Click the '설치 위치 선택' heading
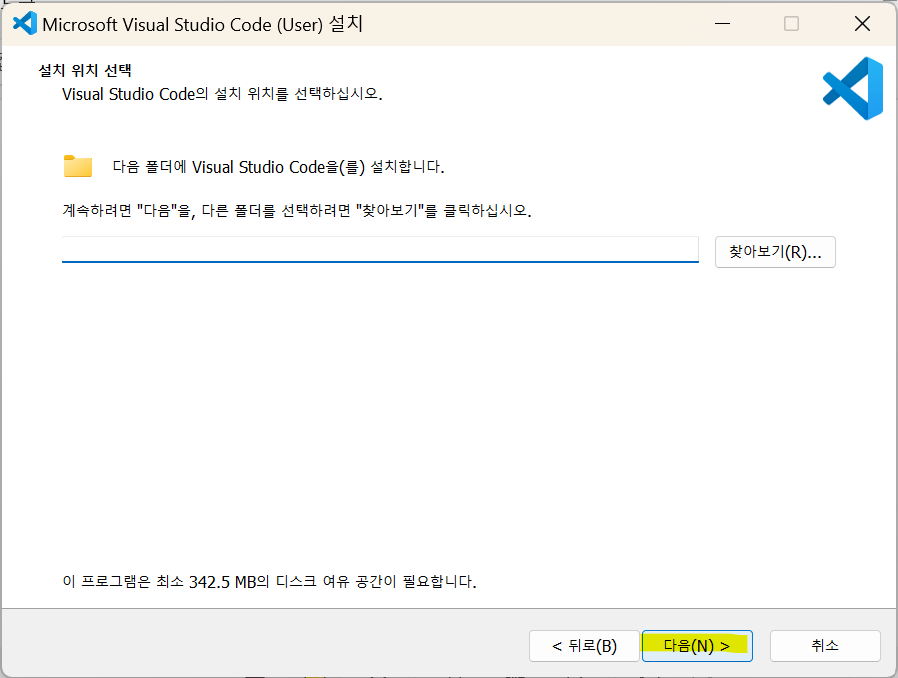The width and height of the screenshot is (898, 678). [x=85, y=70]
